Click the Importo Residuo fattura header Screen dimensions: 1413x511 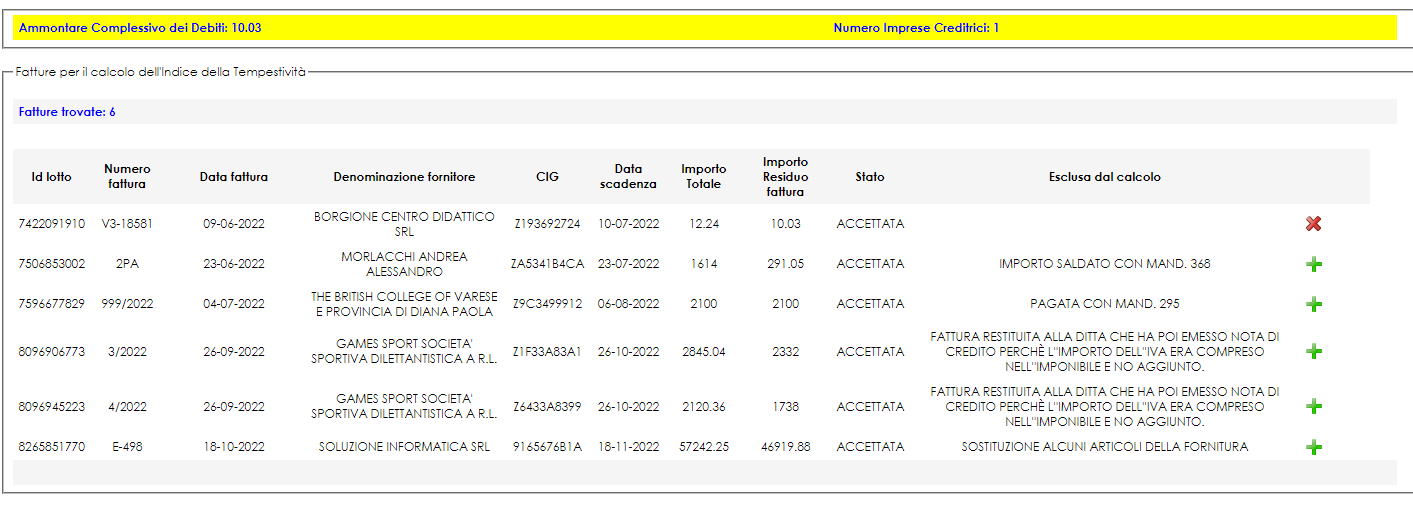coord(785,177)
